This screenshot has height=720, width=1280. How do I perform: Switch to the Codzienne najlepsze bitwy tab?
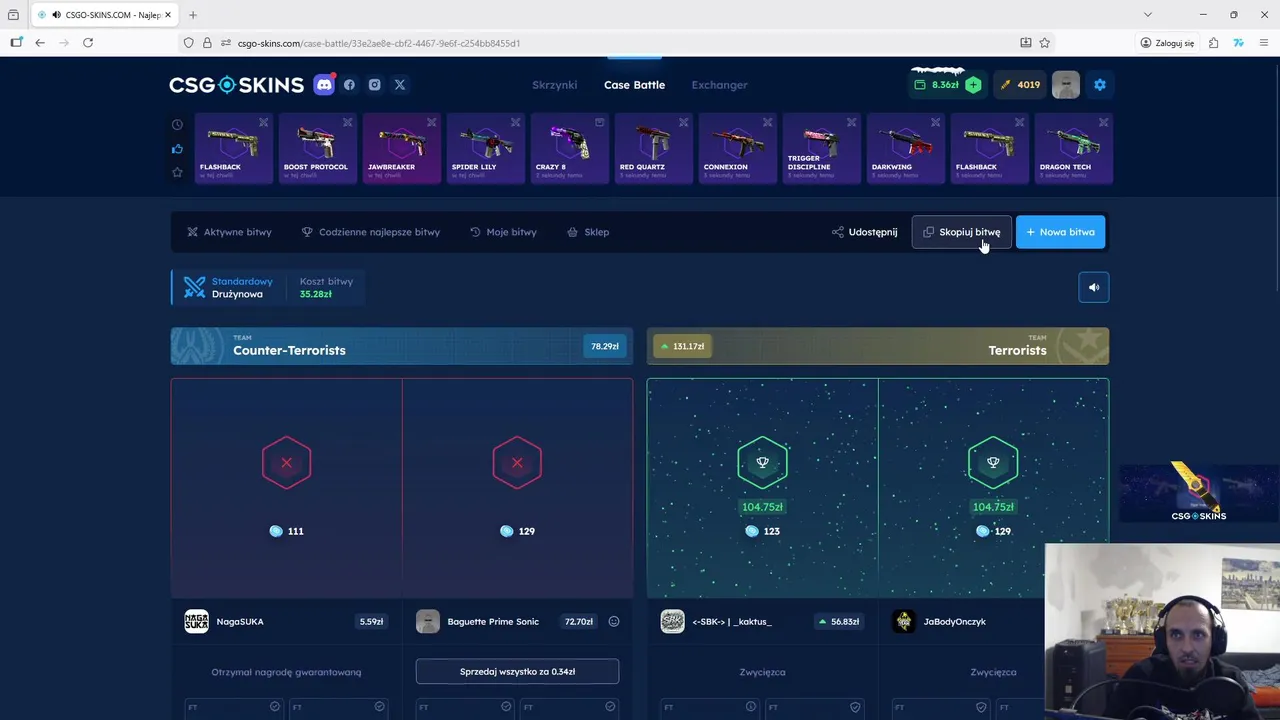pos(371,232)
